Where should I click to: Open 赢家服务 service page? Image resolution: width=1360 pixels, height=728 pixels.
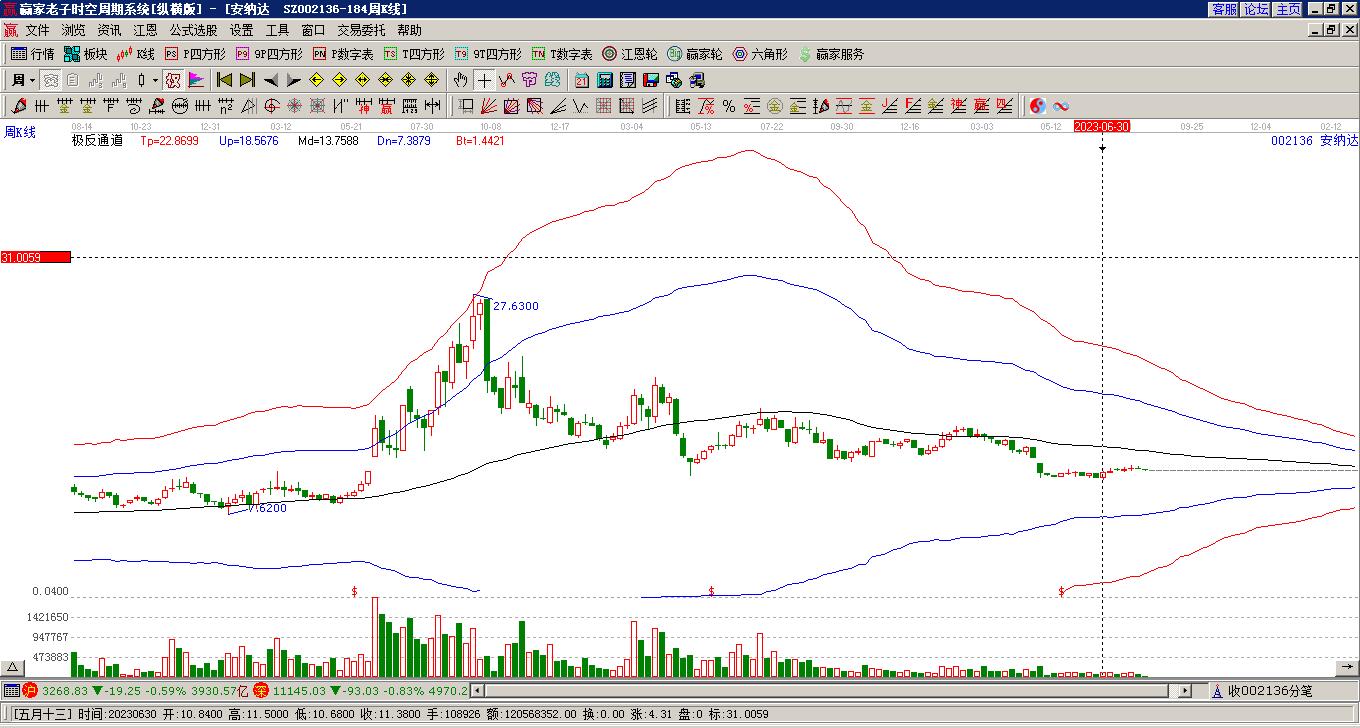831,54
